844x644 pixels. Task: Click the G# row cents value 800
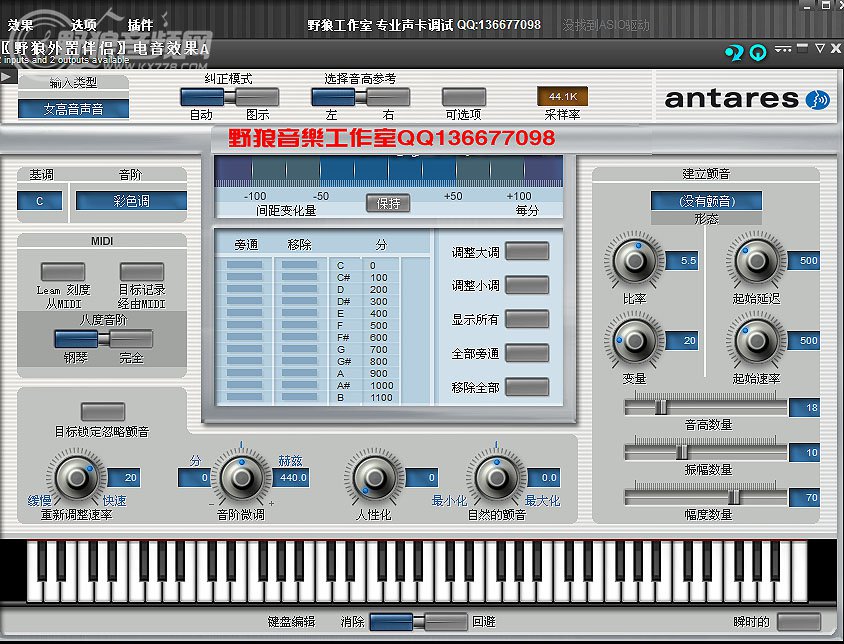[378, 361]
